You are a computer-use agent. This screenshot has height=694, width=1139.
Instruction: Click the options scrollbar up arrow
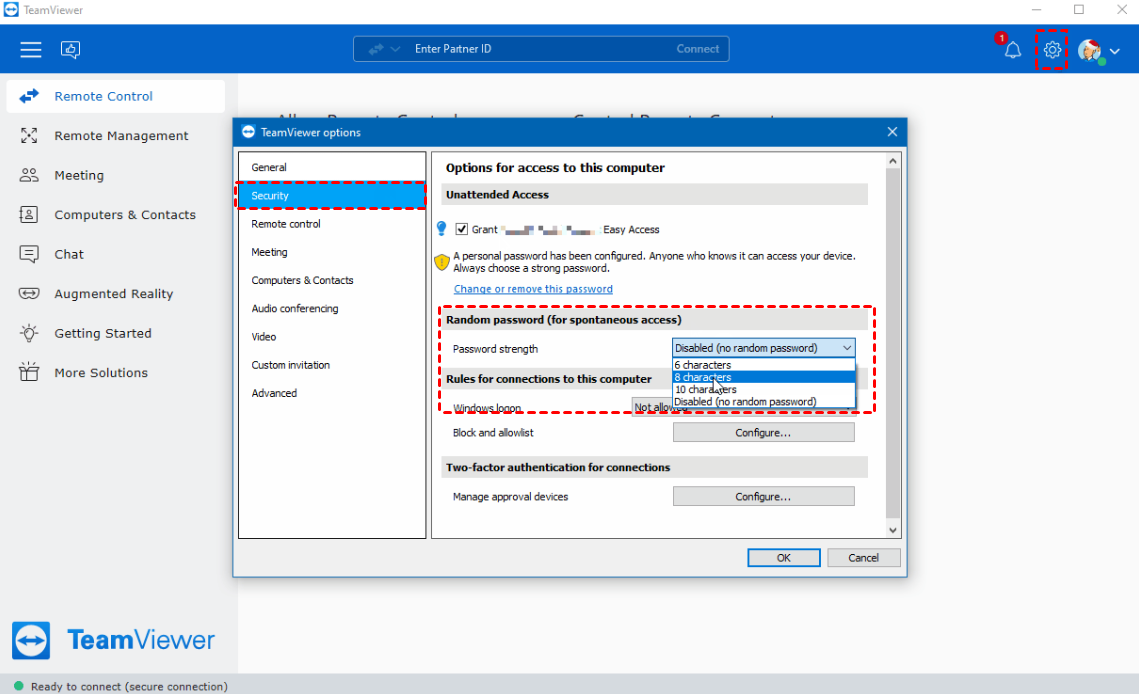(893, 161)
